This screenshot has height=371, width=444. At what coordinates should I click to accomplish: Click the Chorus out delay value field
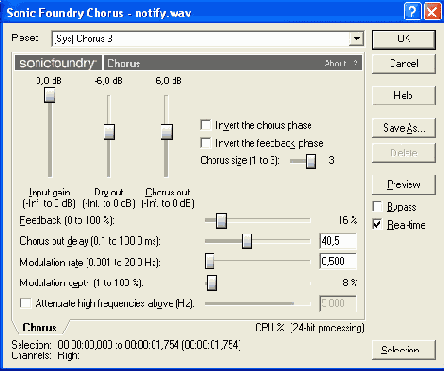tap(338, 241)
